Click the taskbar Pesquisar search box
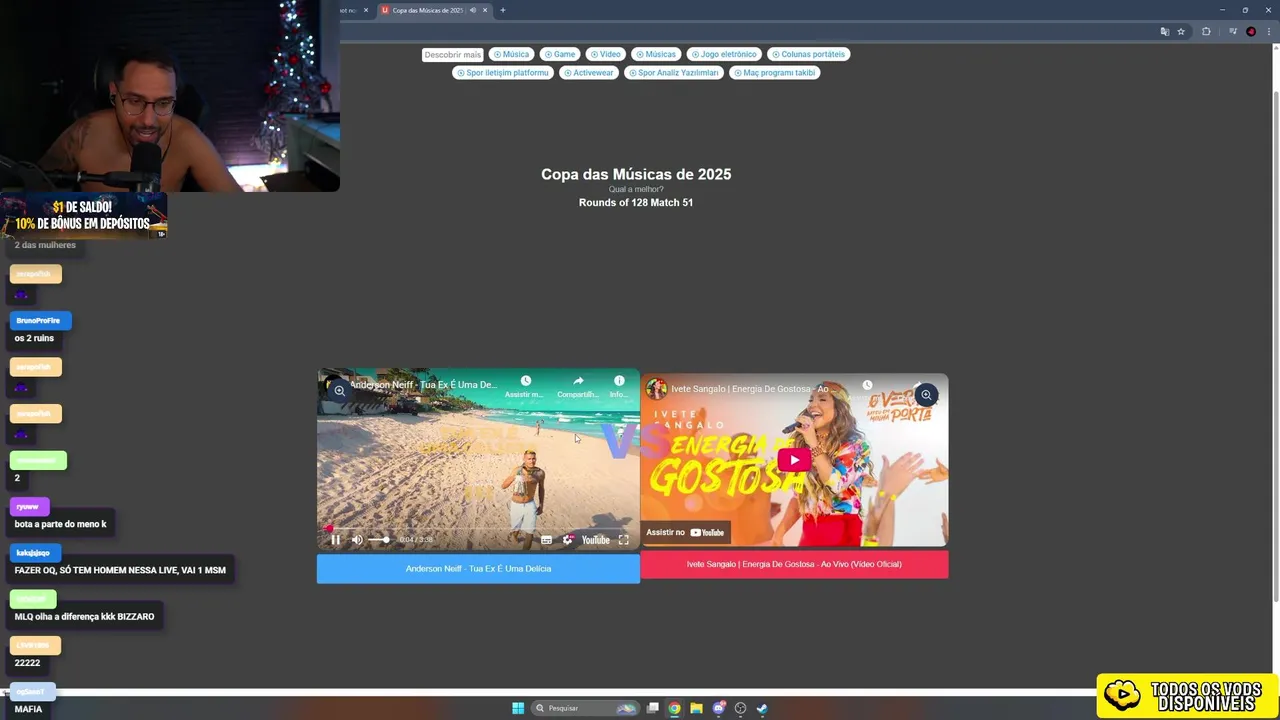The width and height of the screenshot is (1280, 720). click(x=586, y=708)
